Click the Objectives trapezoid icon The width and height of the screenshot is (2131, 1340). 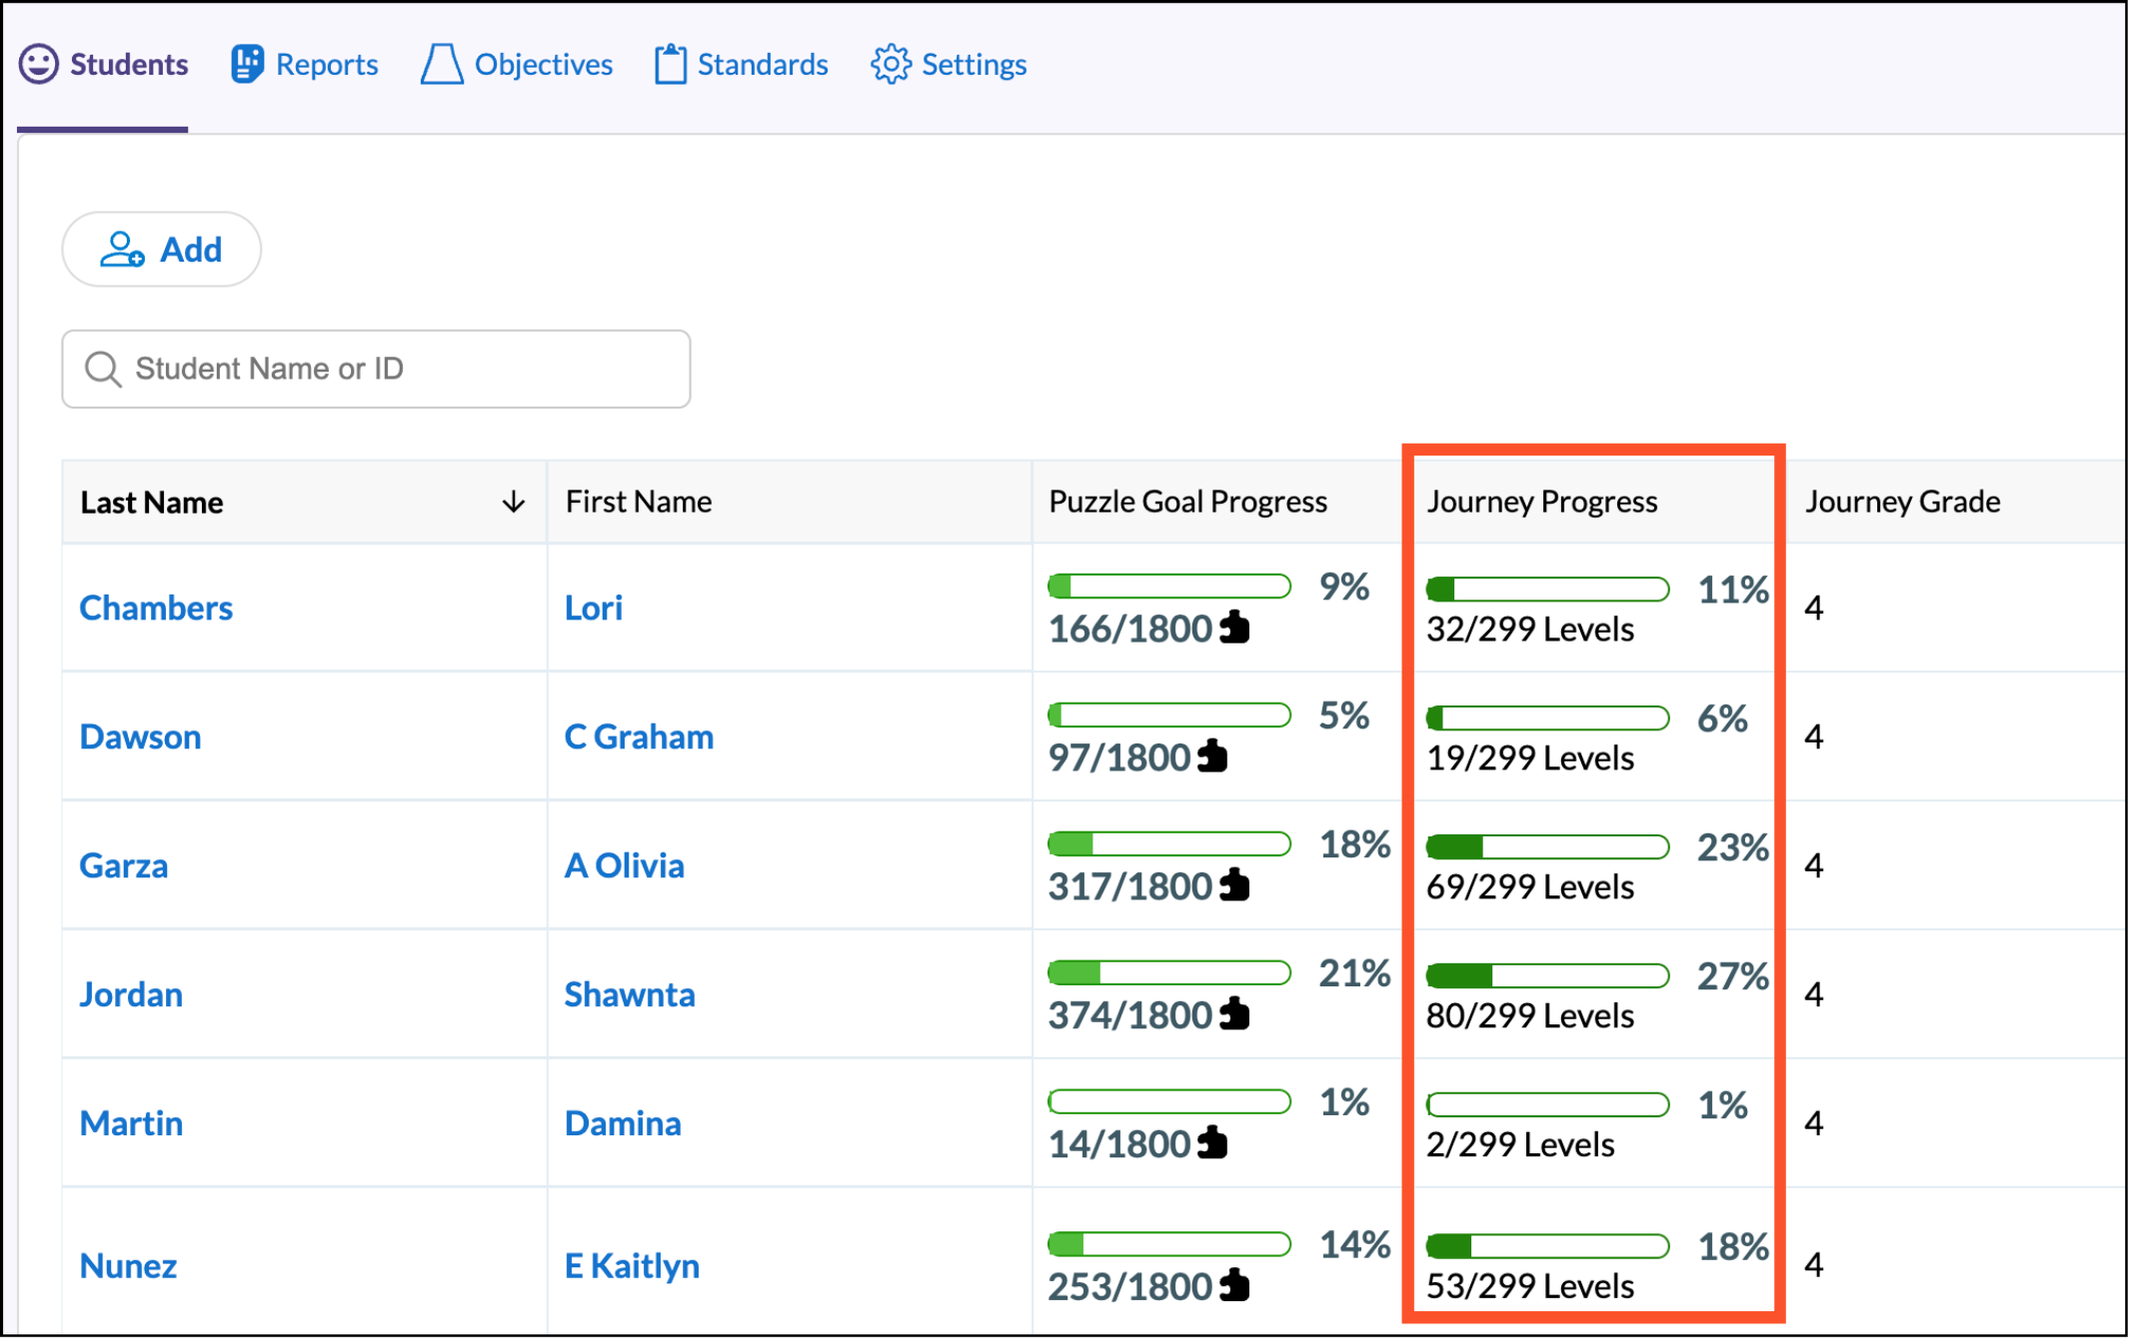tap(440, 64)
